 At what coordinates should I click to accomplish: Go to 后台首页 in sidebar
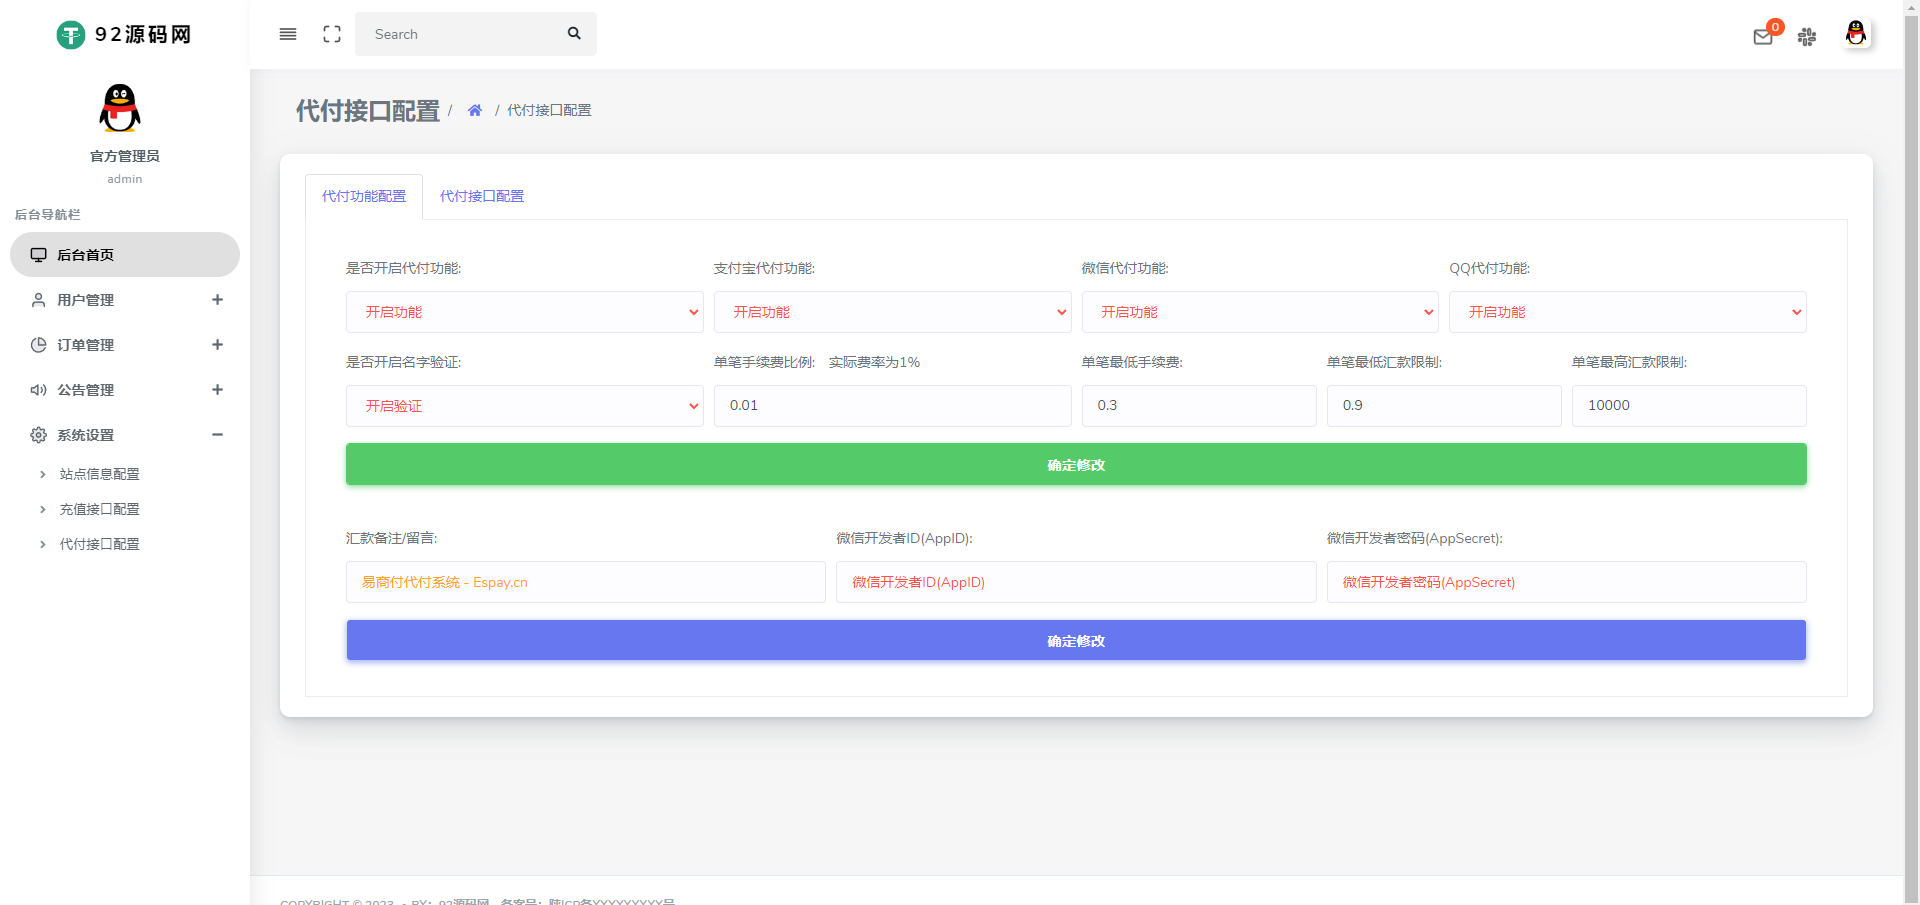click(125, 255)
